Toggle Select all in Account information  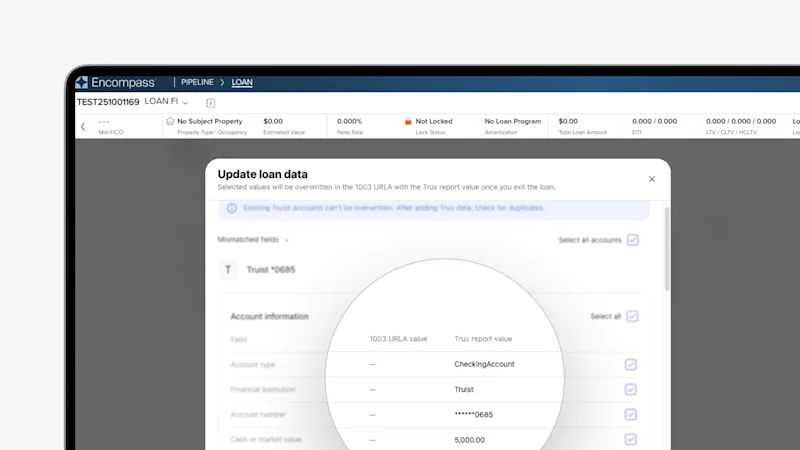click(632, 316)
